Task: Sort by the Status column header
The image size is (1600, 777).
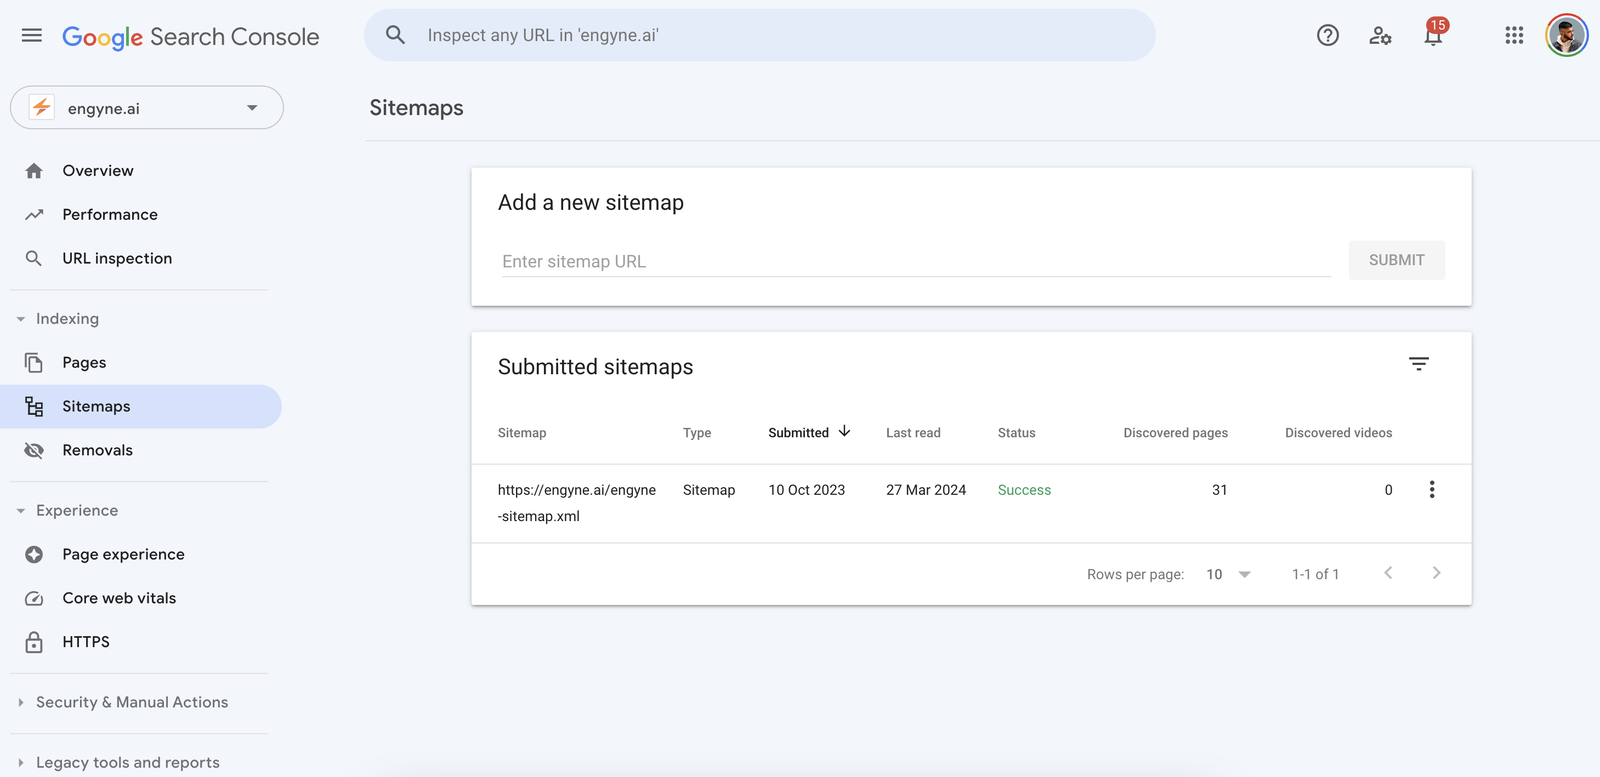Action: tap(1016, 433)
